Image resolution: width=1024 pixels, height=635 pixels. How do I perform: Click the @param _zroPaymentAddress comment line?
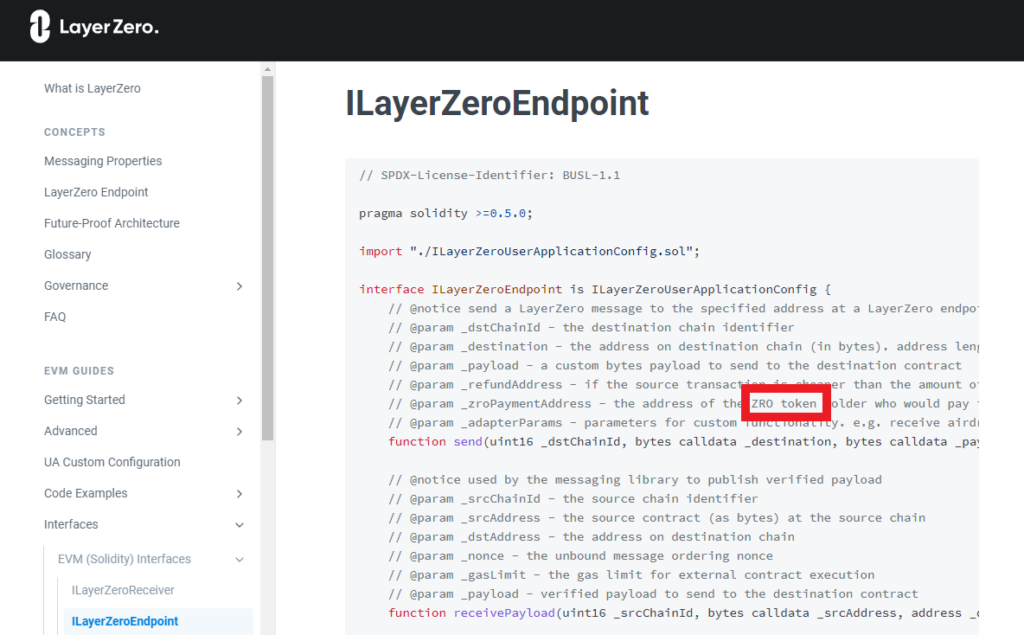click(x=683, y=404)
